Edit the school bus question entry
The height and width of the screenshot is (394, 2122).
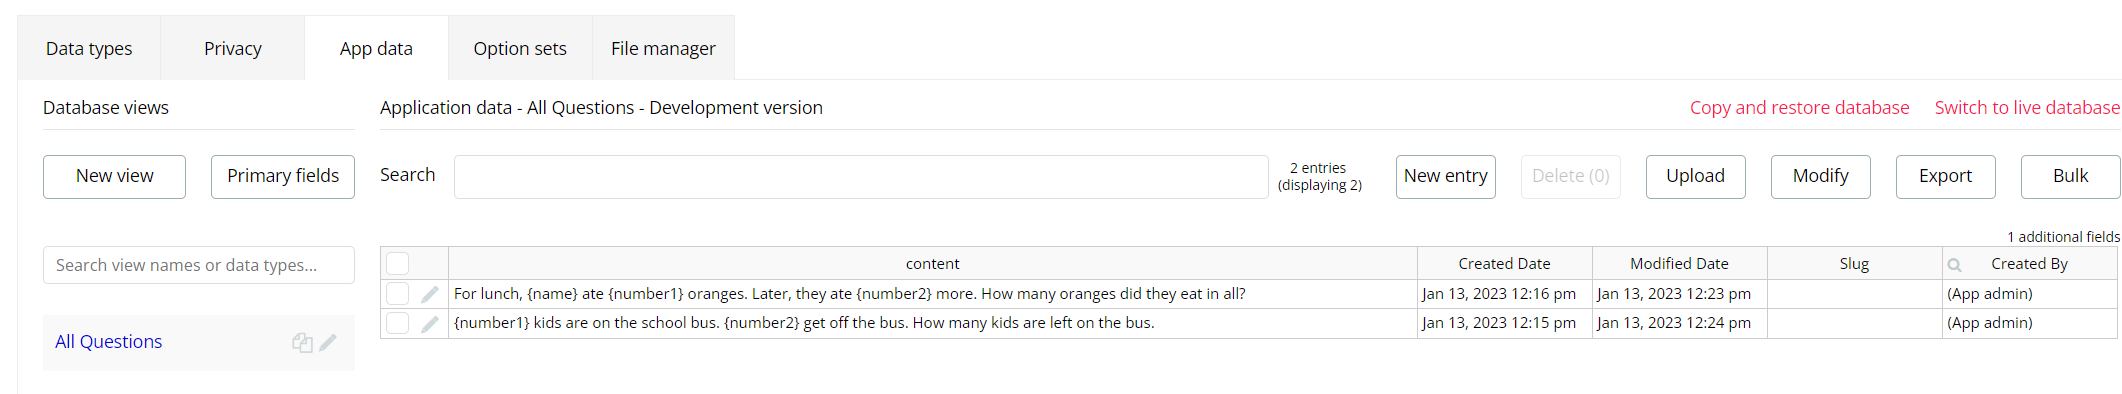[430, 324]
